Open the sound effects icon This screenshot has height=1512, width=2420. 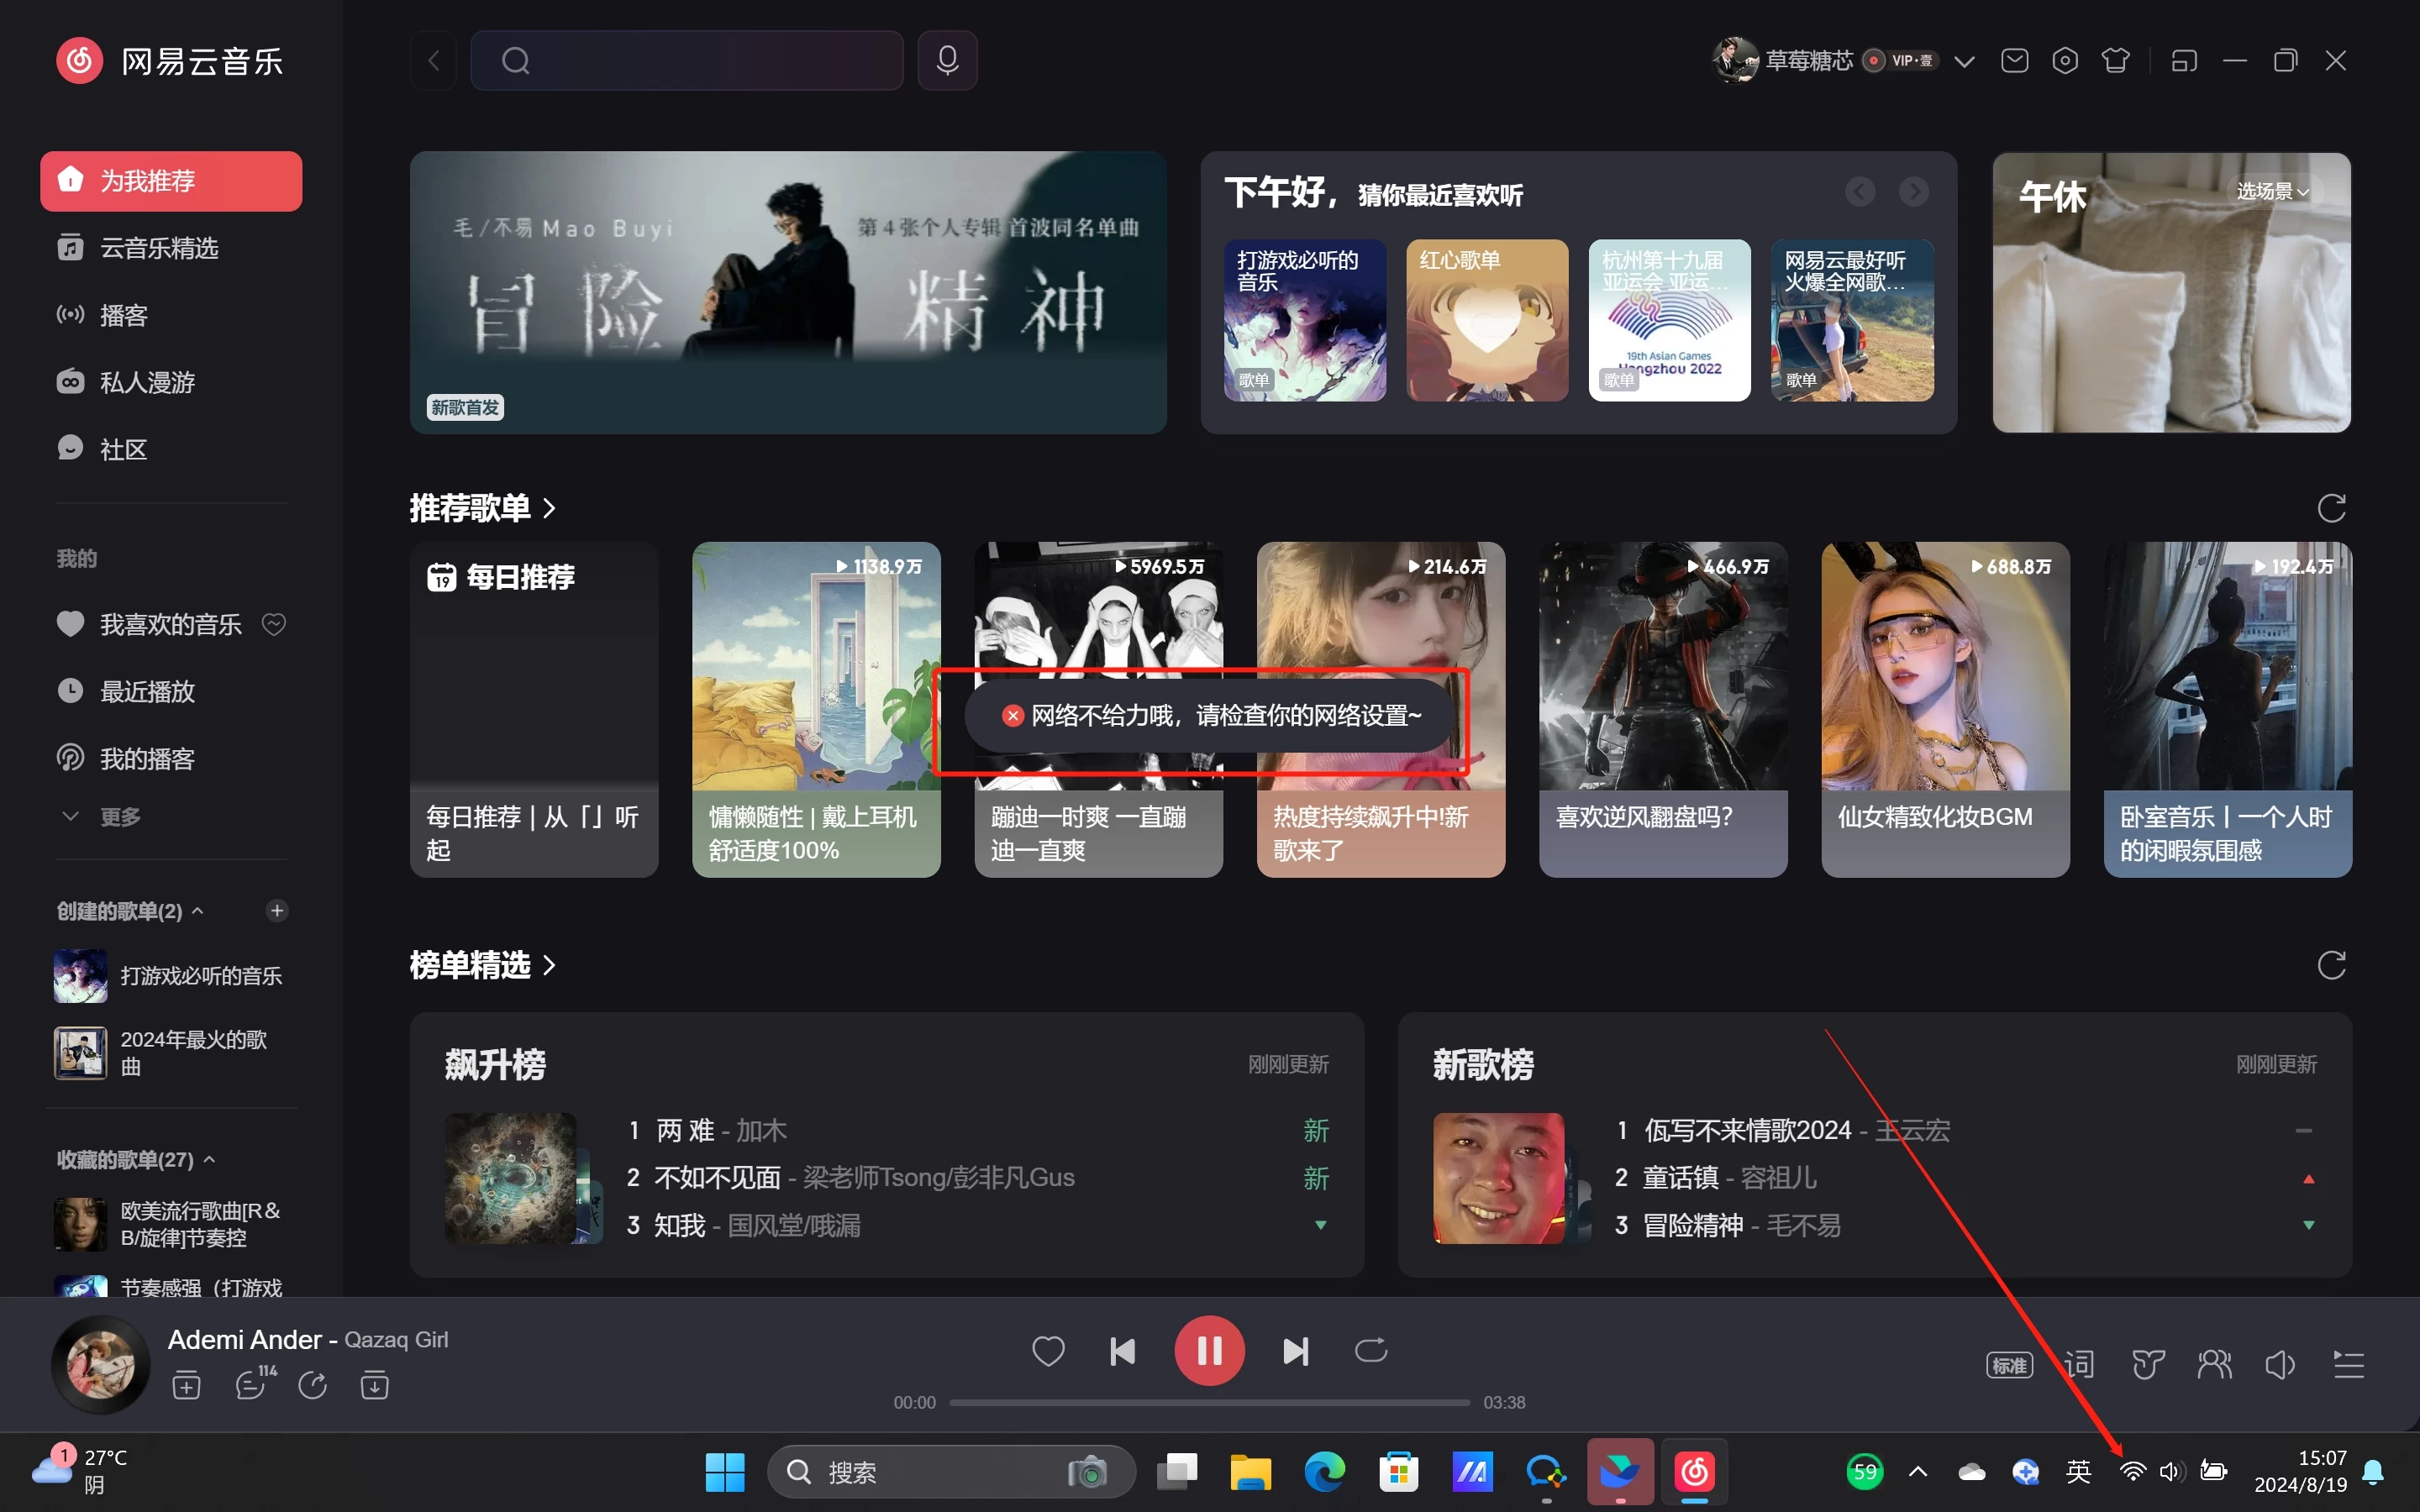(2147, 1365)
